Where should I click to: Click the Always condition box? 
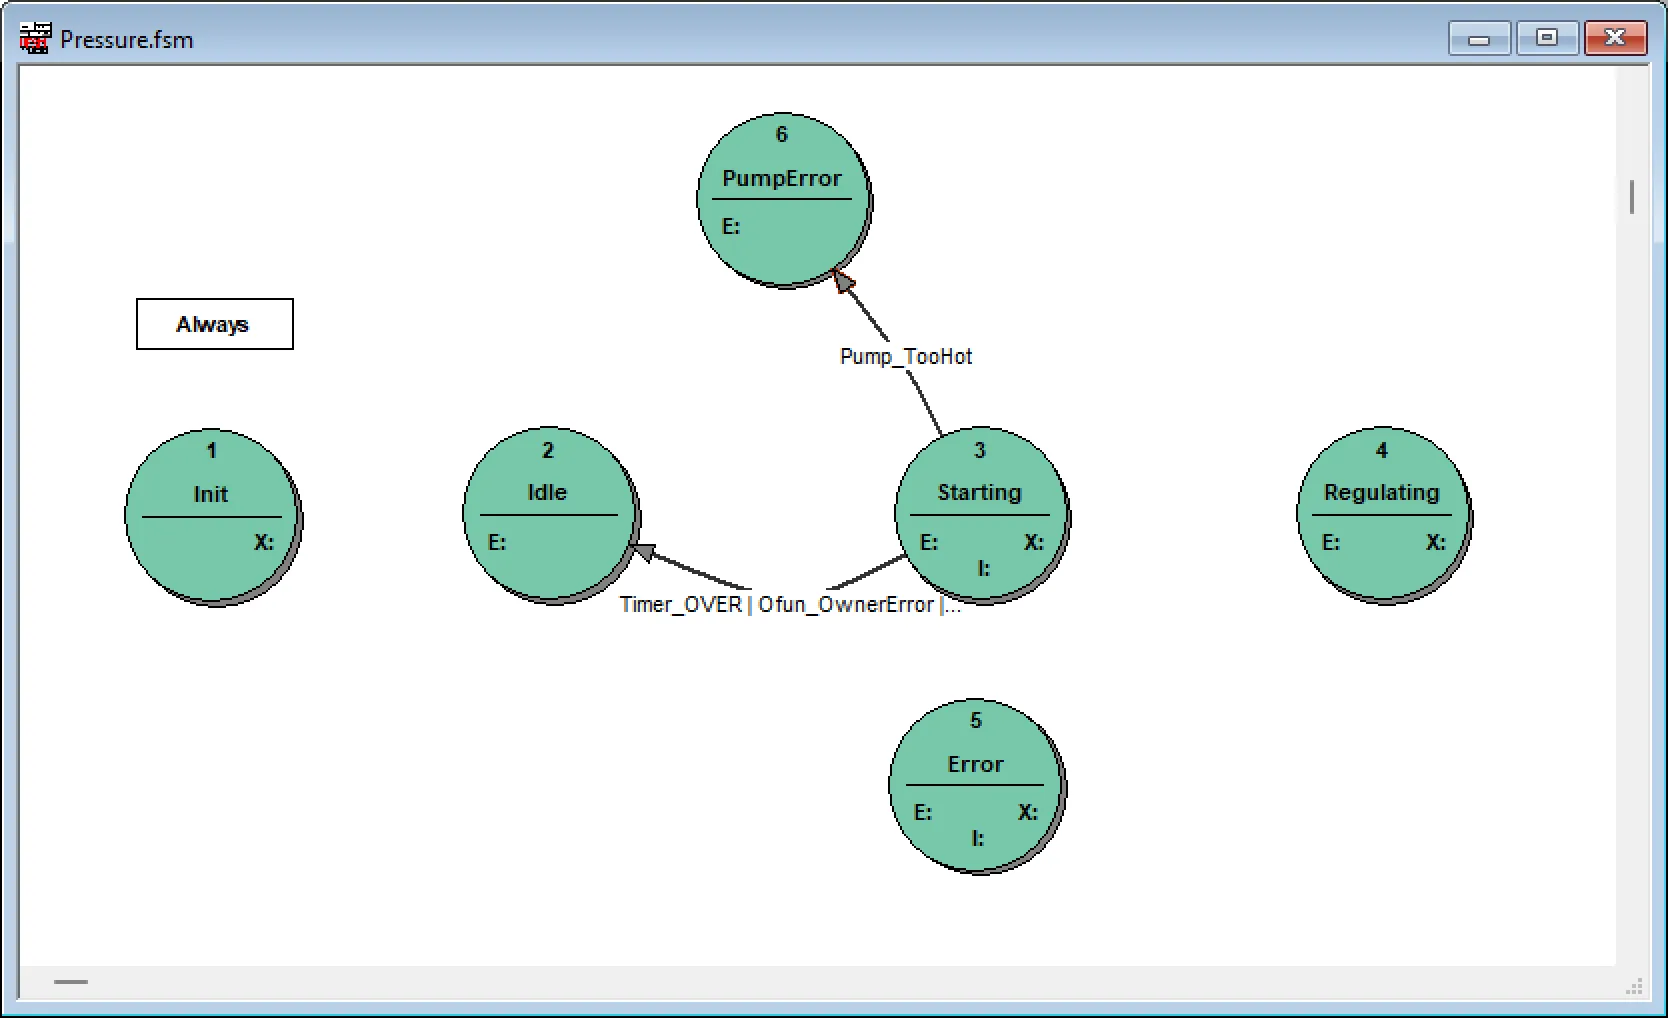(x=213, y=324)
